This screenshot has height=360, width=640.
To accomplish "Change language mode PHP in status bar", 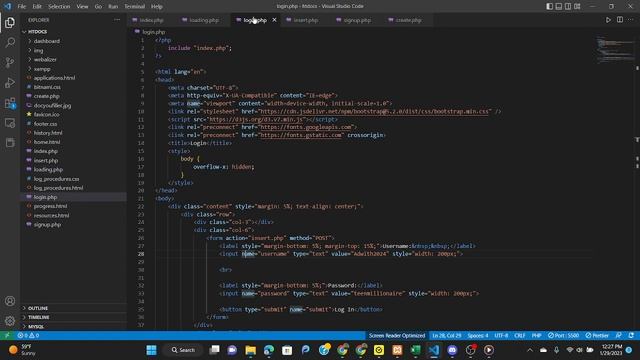I will click(536, 335).
